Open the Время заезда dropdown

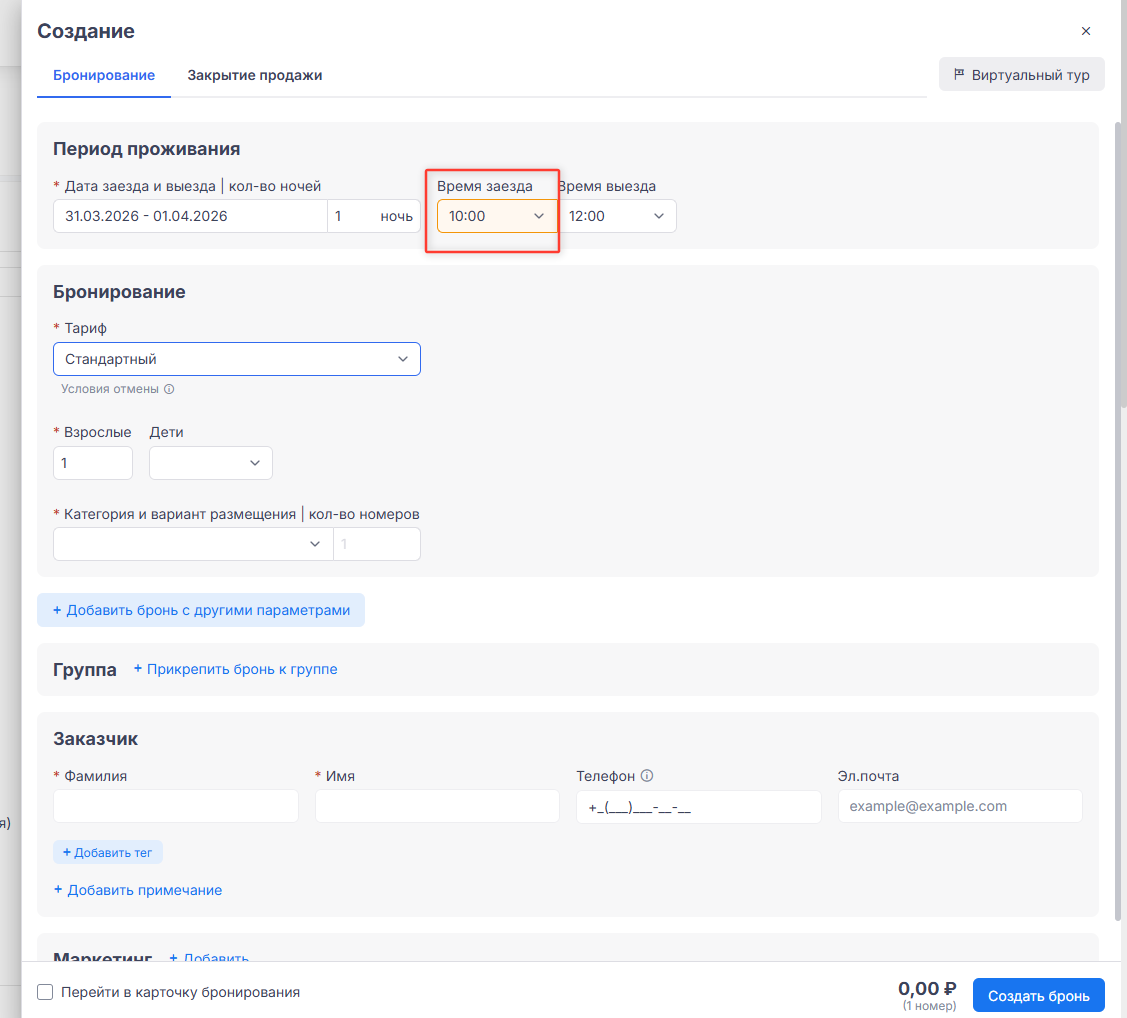pos(496,216)
